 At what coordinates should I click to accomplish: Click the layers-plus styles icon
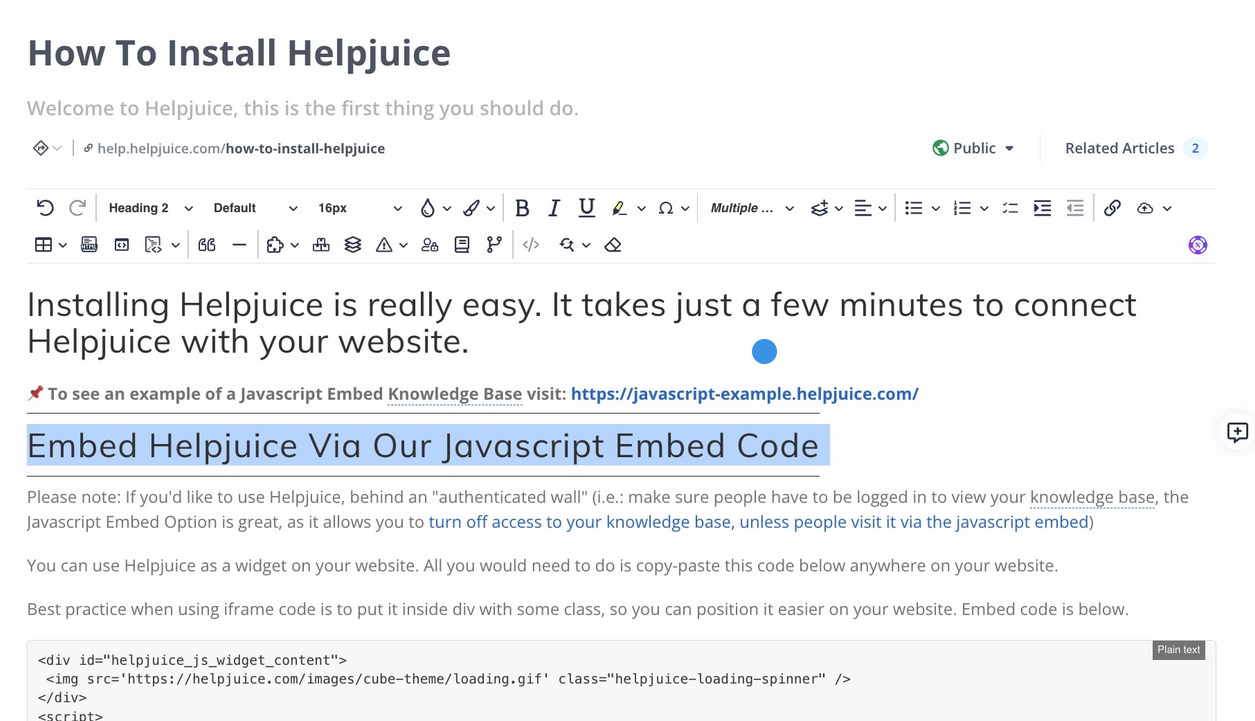pyautogui.click(x=819, y=208)
